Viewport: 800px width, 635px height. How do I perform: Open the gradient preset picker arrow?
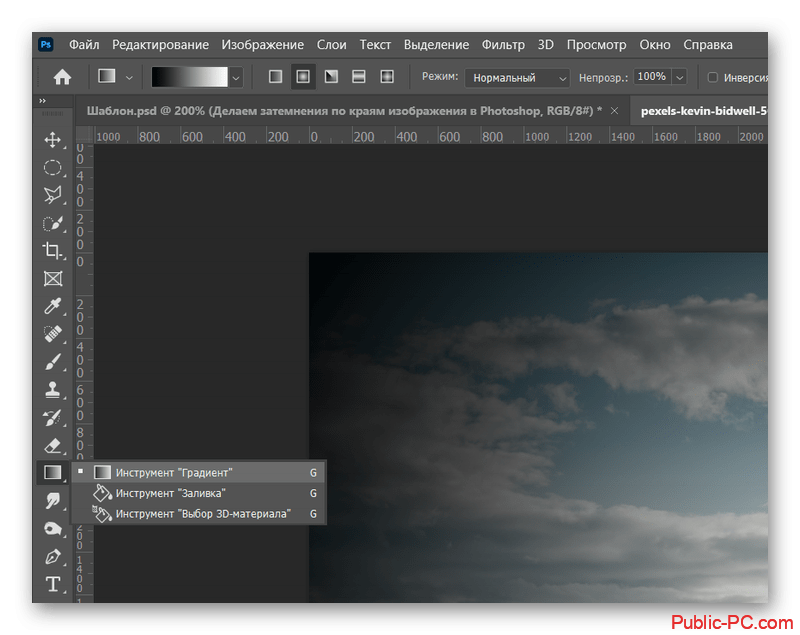click(236, 77)
